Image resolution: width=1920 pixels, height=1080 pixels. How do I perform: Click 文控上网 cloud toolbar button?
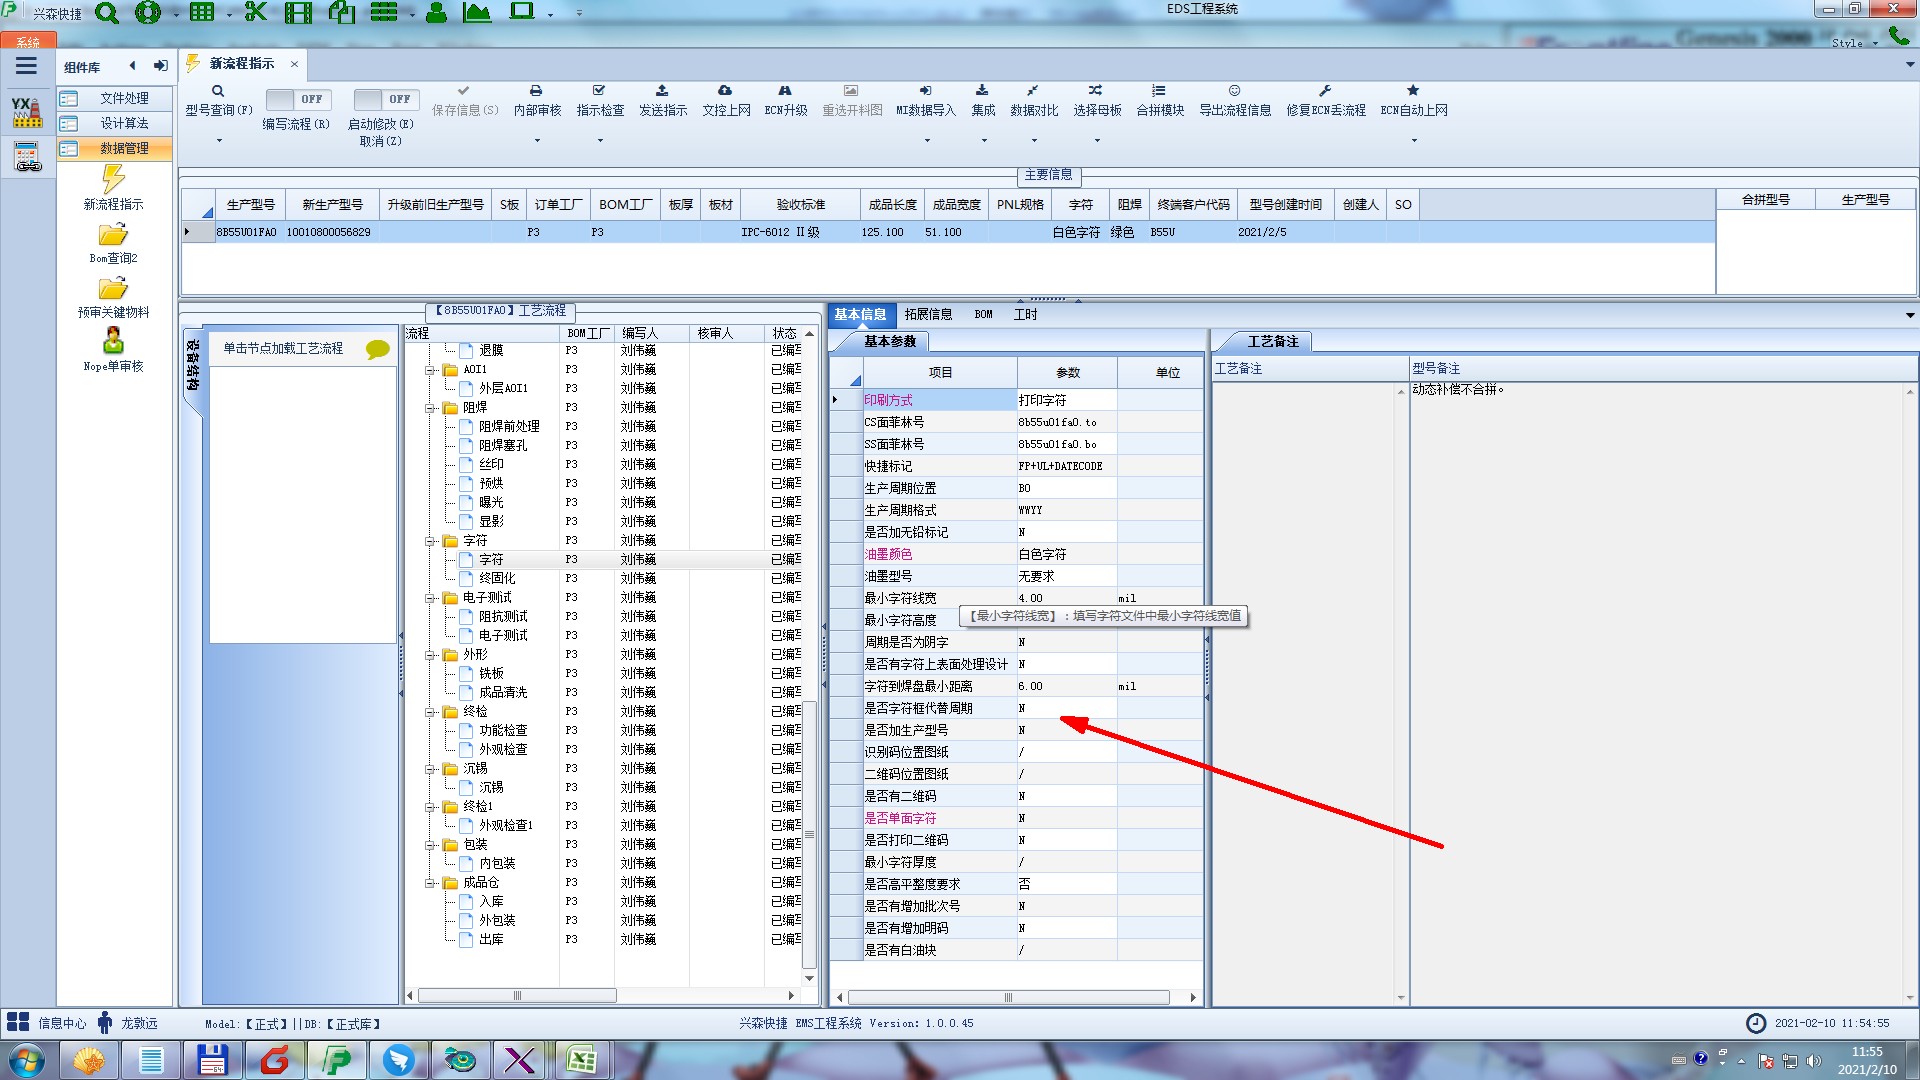pos(726,101)
